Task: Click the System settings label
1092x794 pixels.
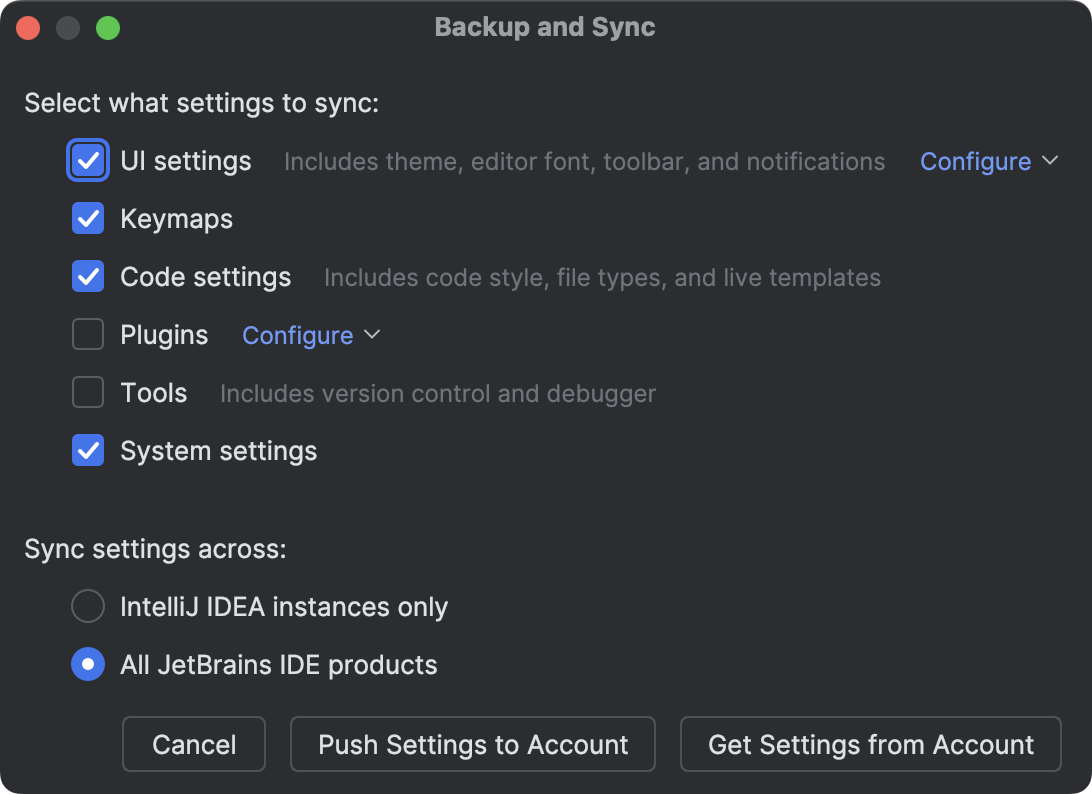Action: click(x=218, y=450)
